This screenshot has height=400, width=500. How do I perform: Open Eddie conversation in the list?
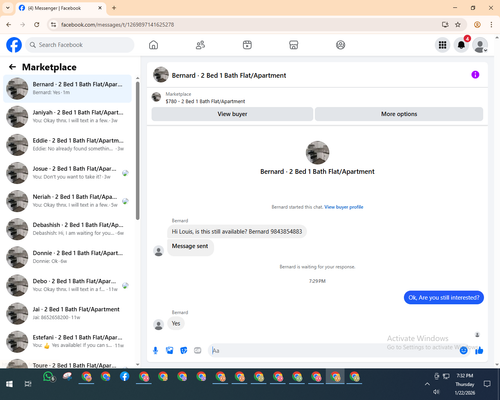click(67, 144)
